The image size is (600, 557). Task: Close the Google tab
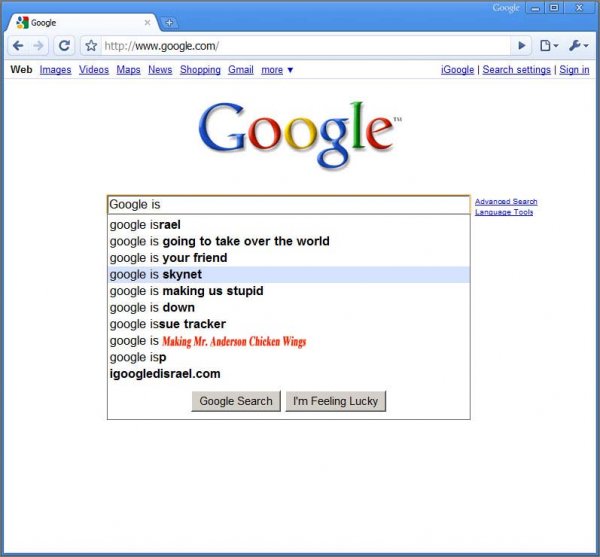pos(147,23)
